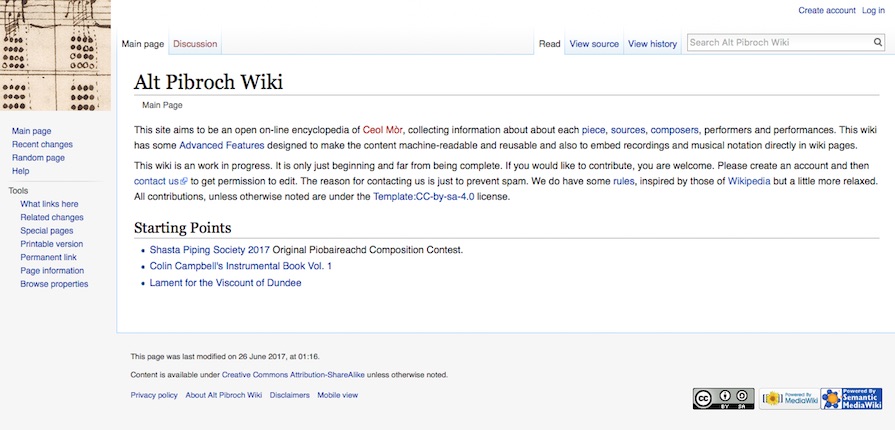Viewport: 895px width, 430px height.
Task: Follow the red Ceol Mòr link
Action: (383, 130)
